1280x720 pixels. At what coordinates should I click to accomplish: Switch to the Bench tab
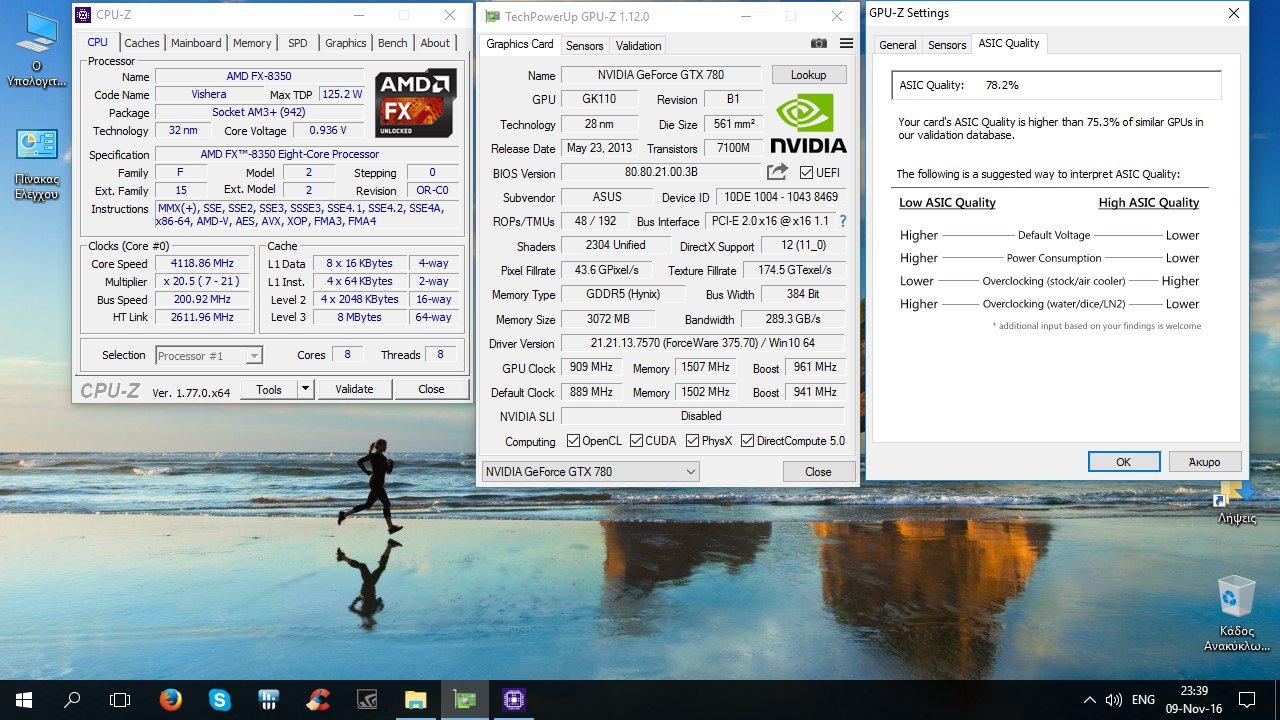[393, 43]
